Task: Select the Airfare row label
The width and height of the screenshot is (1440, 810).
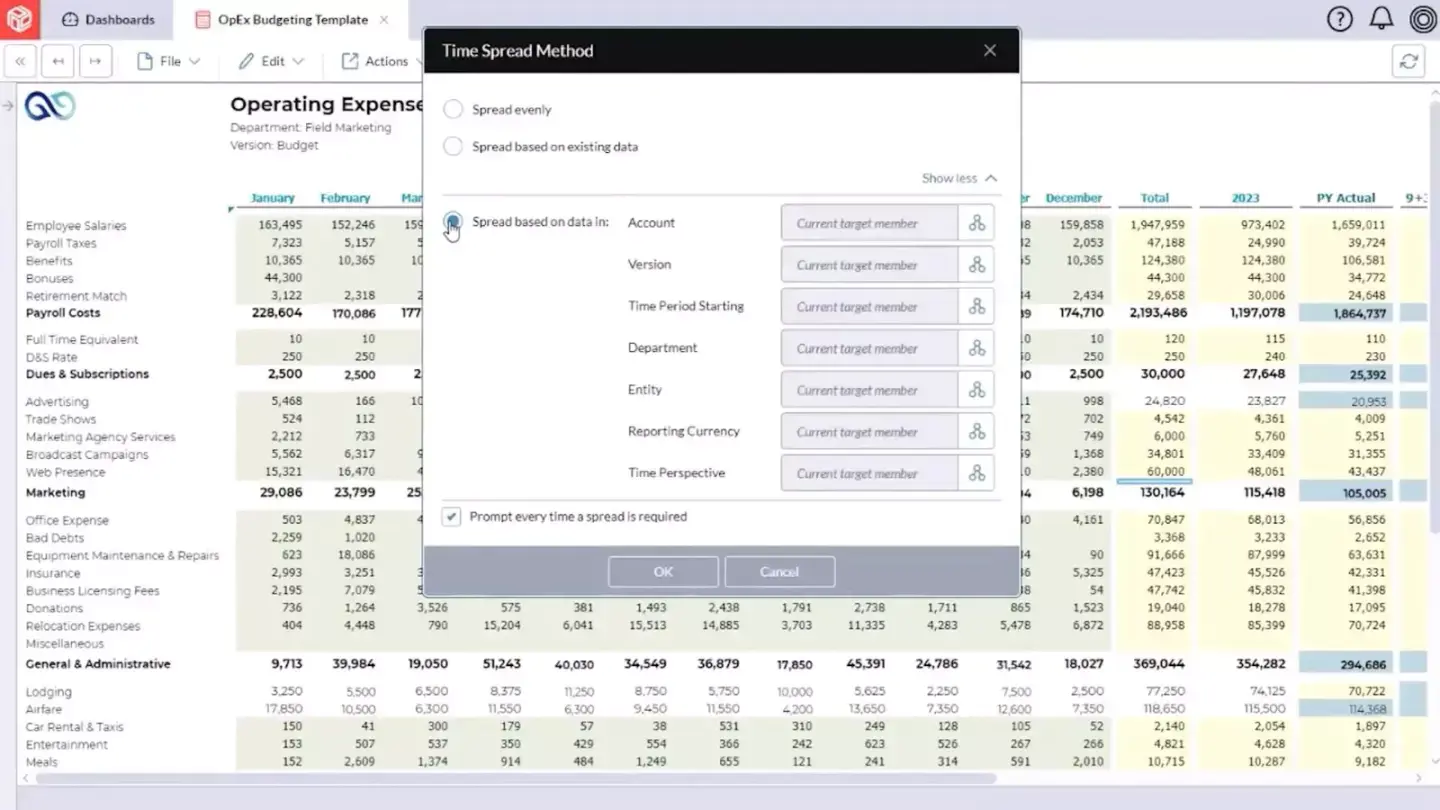Action: pyautogui.click(x=44, y=709)
